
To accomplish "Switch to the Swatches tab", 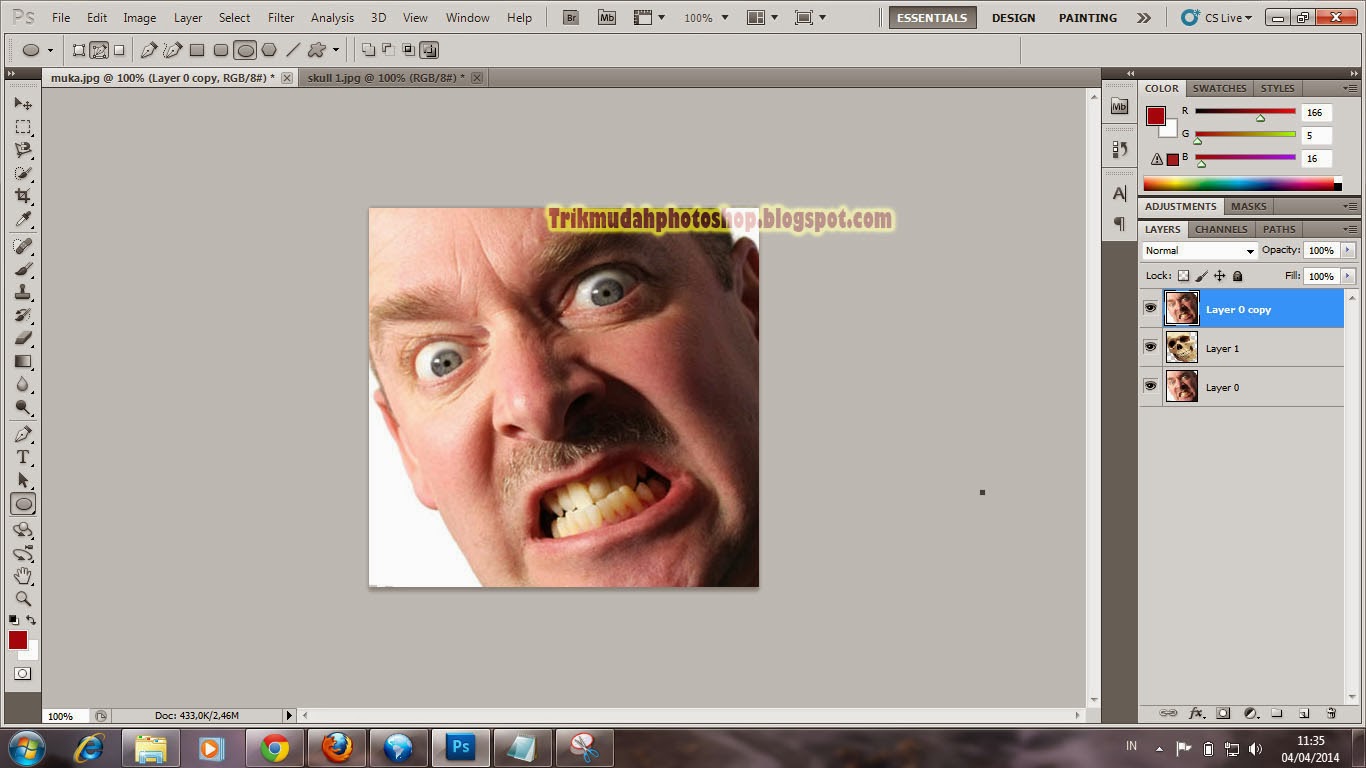I will [1219, 88].
